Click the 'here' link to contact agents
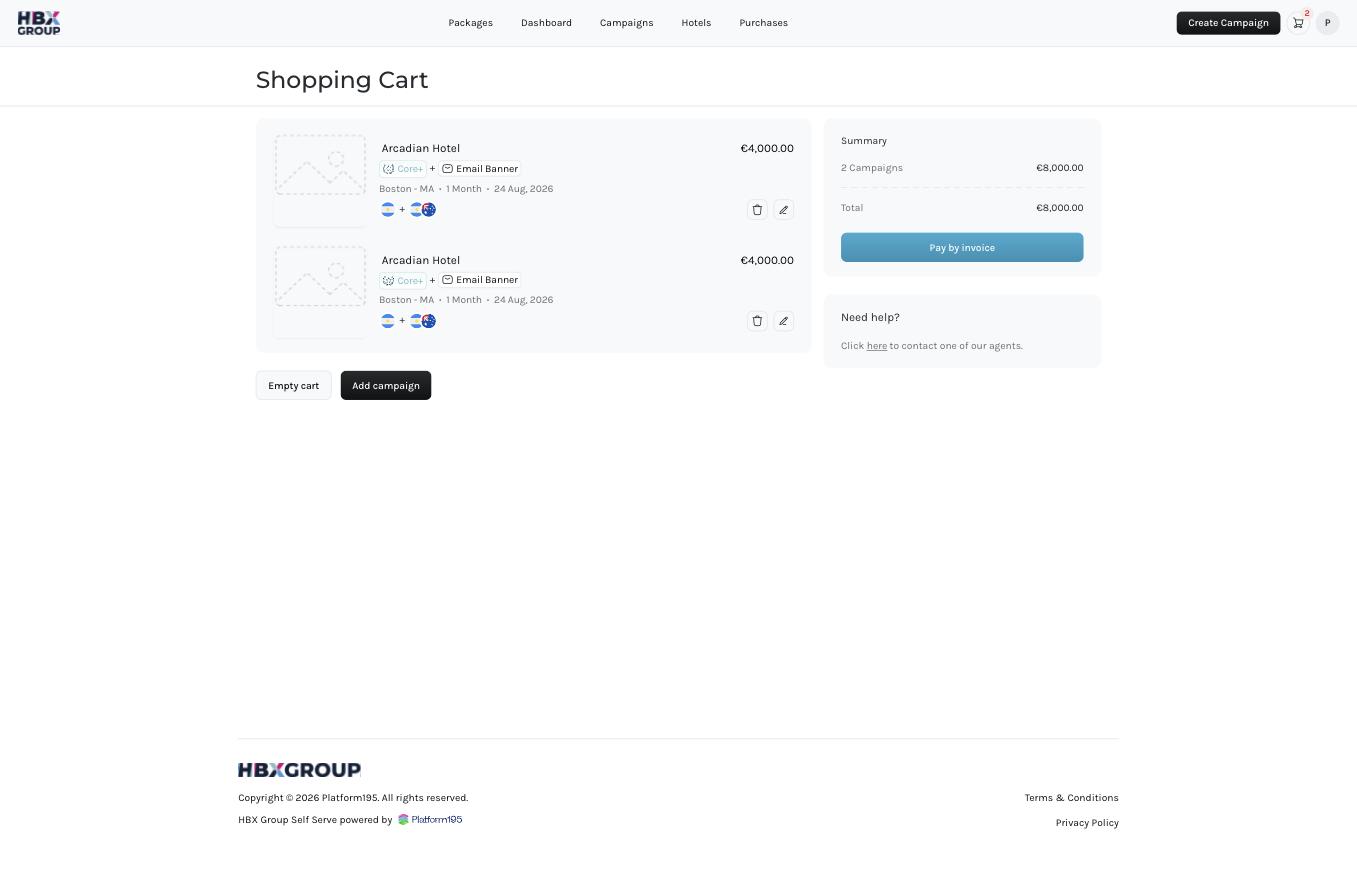Image resolution: width=1357 pixels, height=896 pixels. [x=876, y=346]
